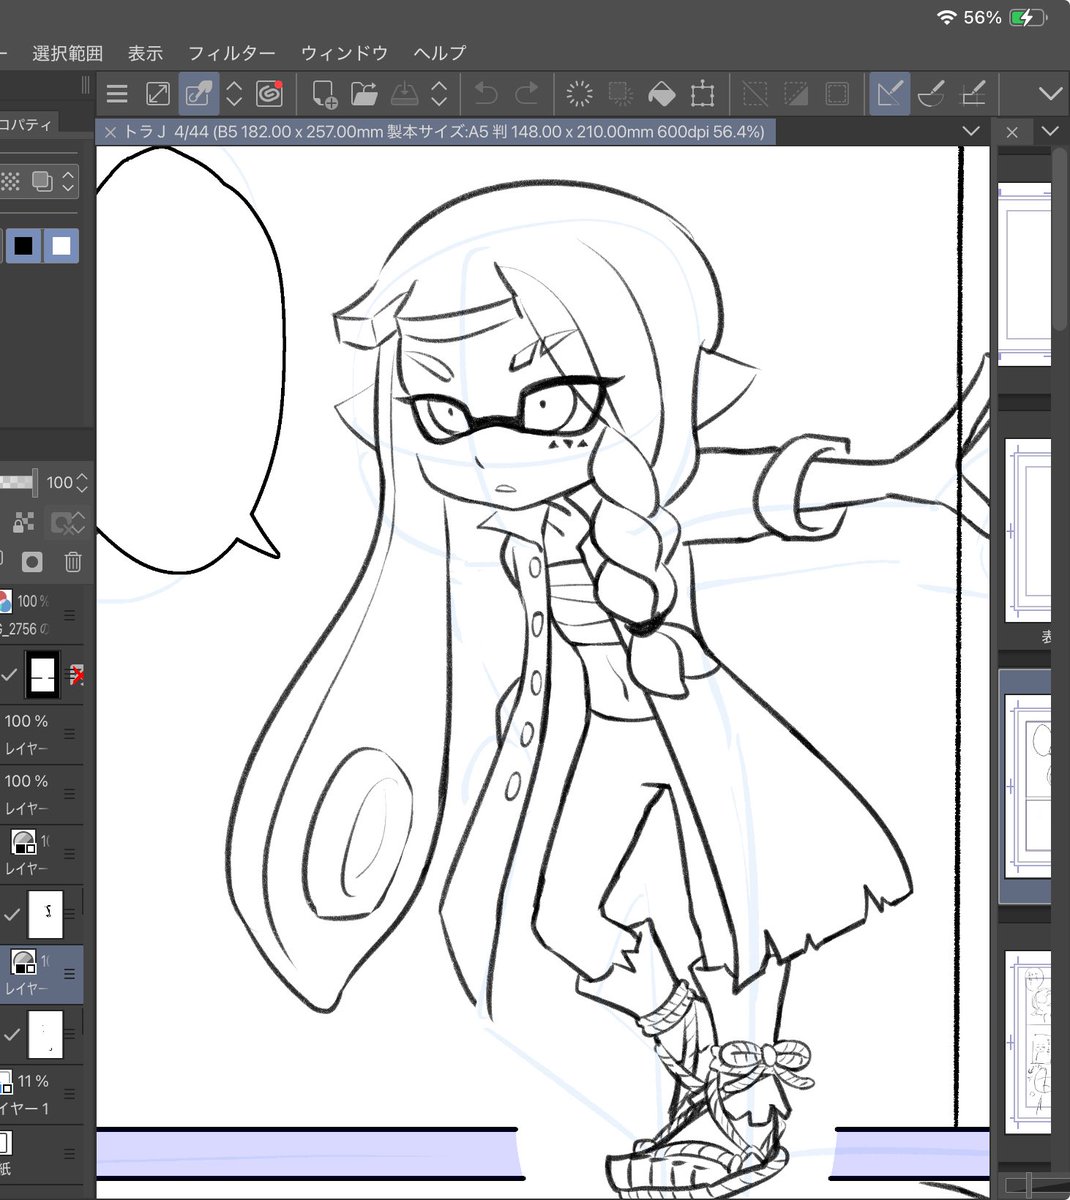Adjust the layer opacity slider
Screen dimensions: 1070x1200
coord(19,482)
